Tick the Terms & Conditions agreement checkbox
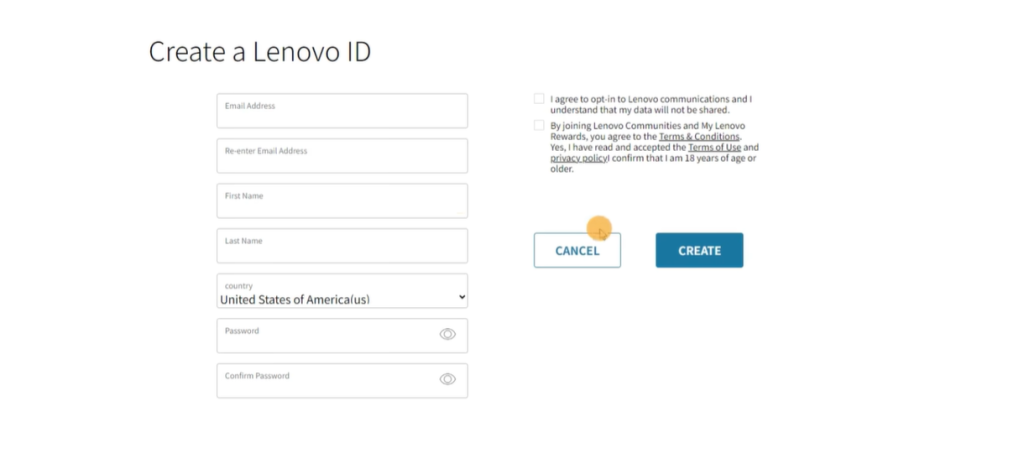Viewport: 1024px width, 453px height. coord(539,126)
